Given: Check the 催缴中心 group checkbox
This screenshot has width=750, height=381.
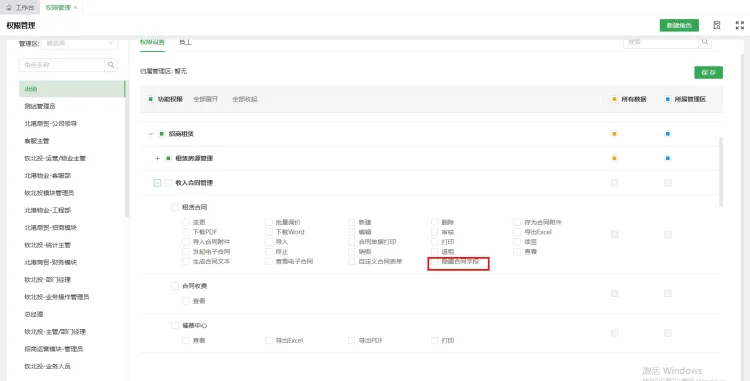Looking at the screenshot, I should pyautogui.click(x=175, y=326).
